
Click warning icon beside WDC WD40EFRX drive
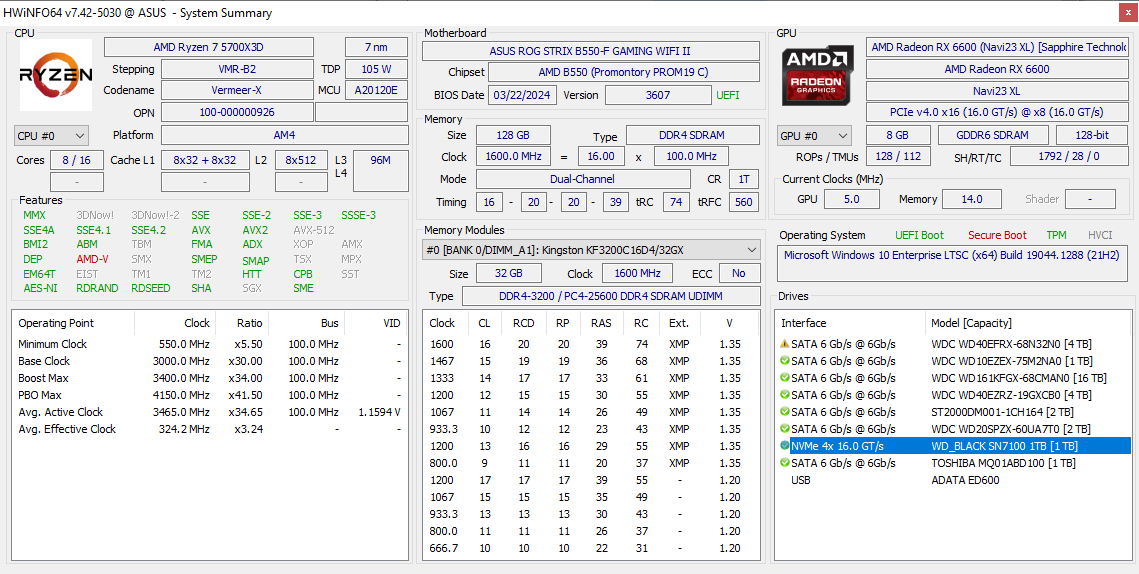click(x=785, y=344)
